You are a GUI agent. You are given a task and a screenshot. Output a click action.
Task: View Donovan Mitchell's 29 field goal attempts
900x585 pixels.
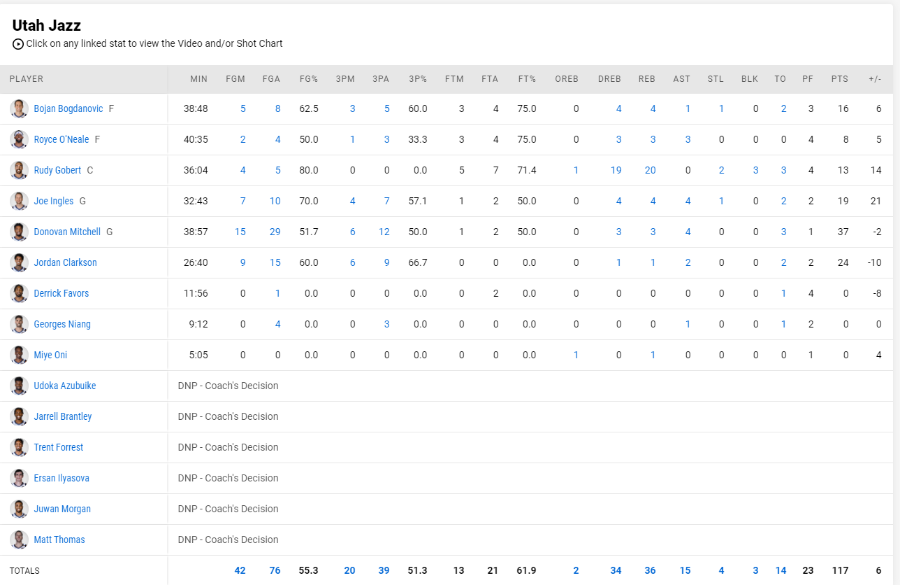pos(275,232)
